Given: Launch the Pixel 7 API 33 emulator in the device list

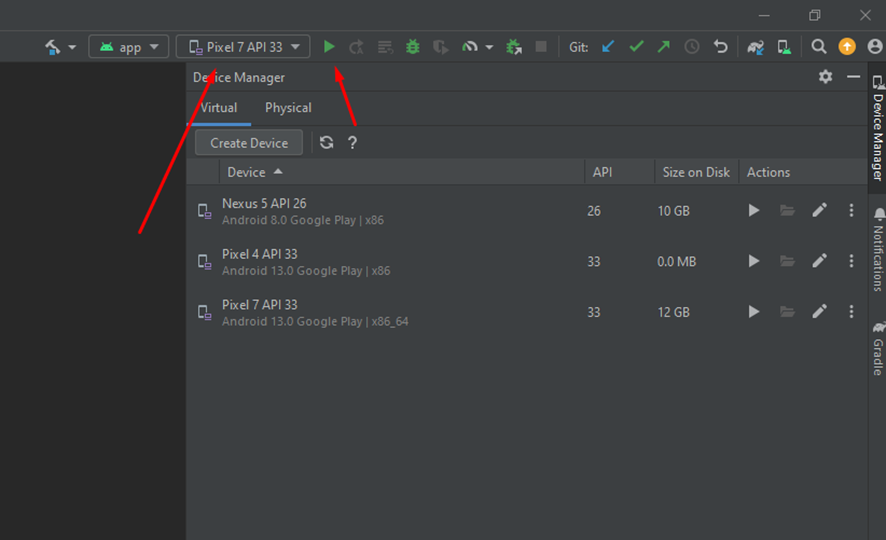Looking at the screenshot, I should pos(754,312).
